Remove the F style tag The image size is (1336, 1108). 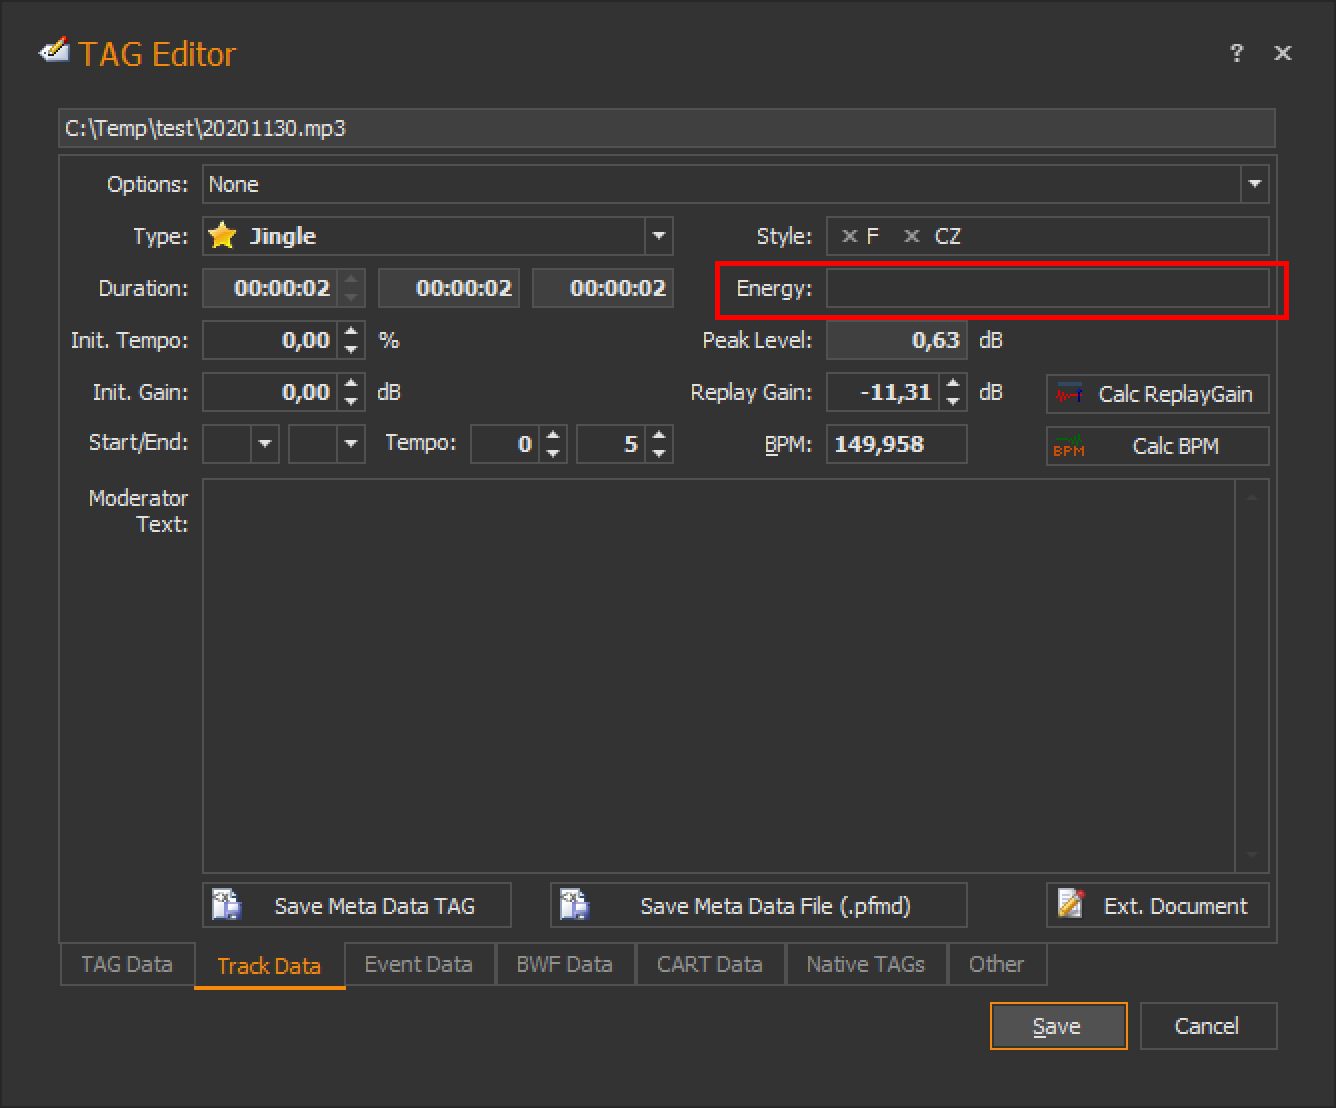pyautogui.click(x=849, y=236)
